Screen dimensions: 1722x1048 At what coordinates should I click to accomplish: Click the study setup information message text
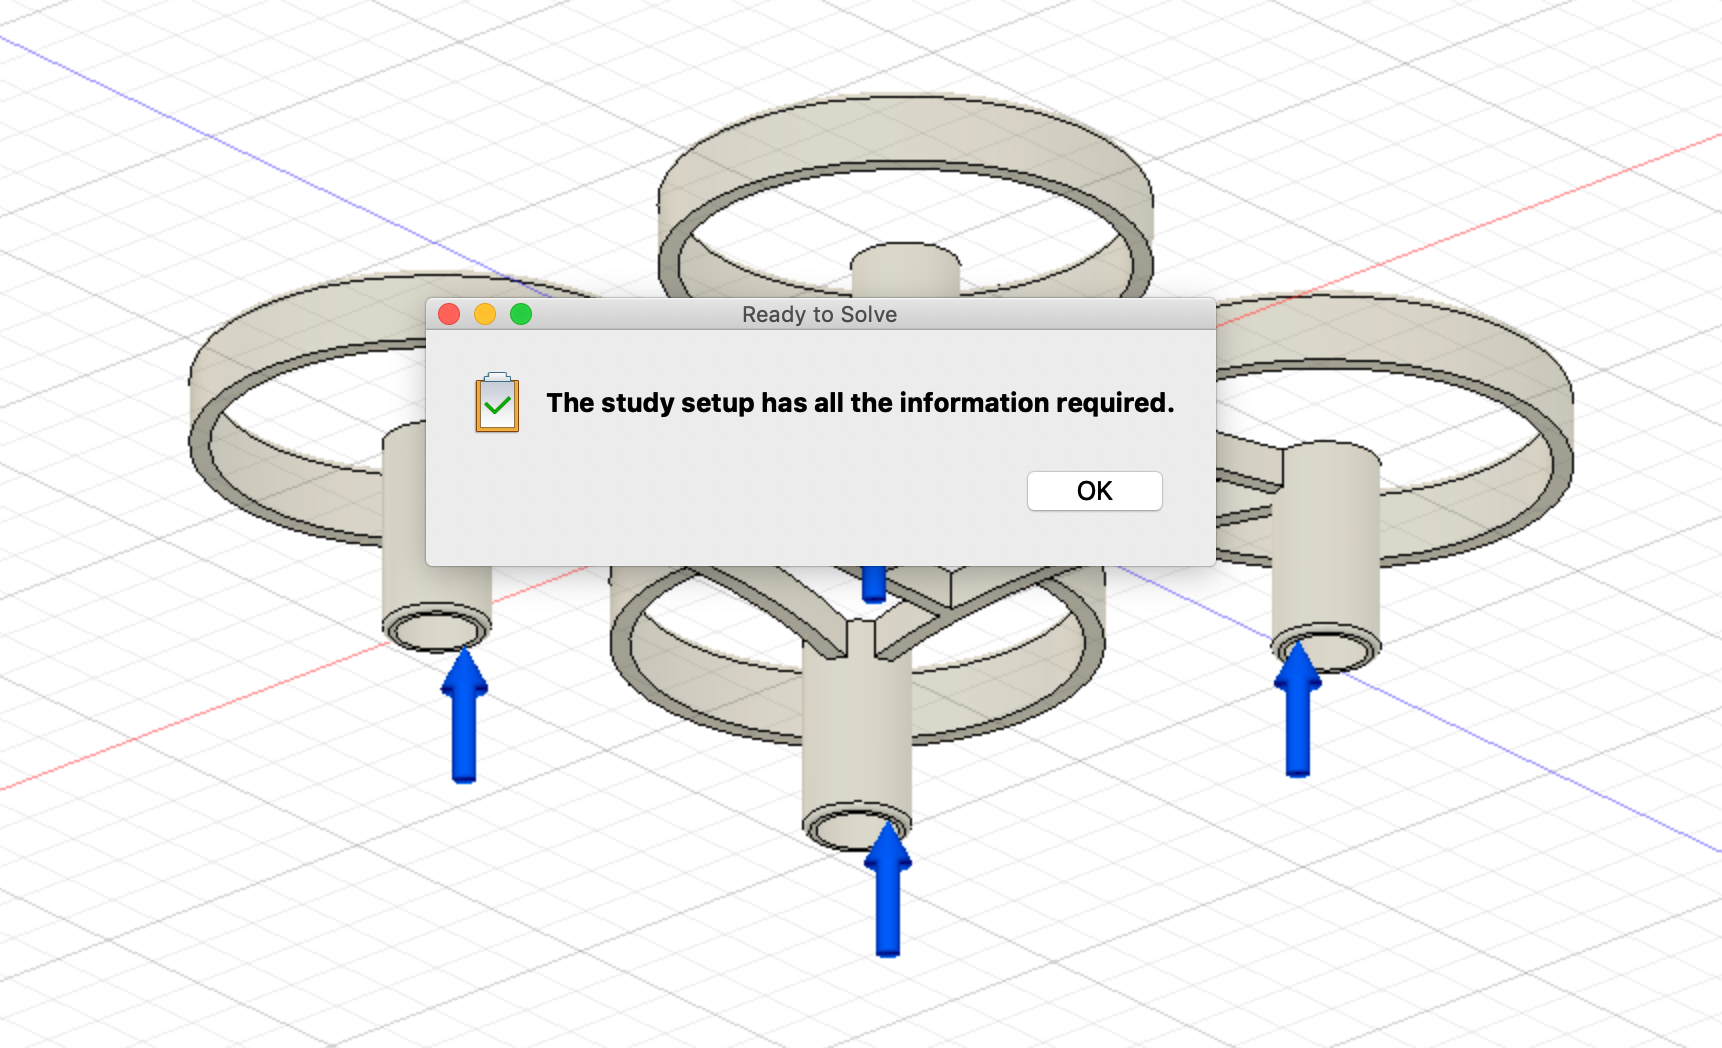point(860,403)
